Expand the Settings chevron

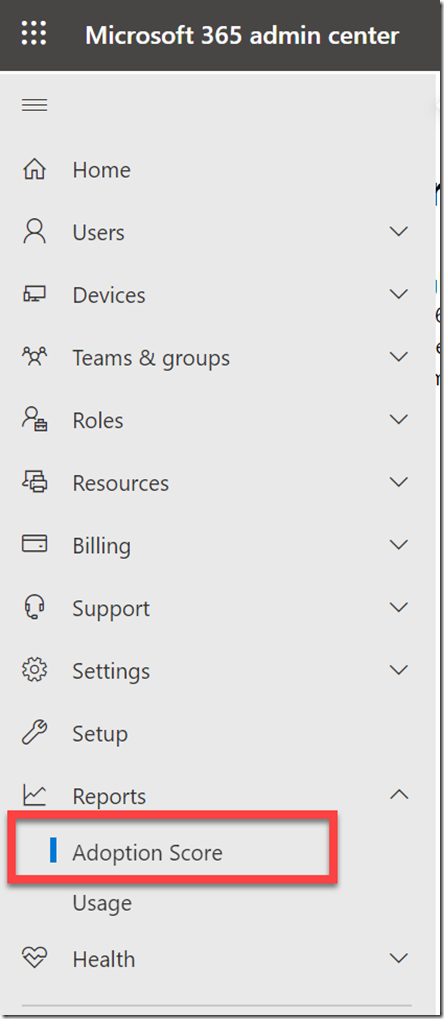(398, 669)
